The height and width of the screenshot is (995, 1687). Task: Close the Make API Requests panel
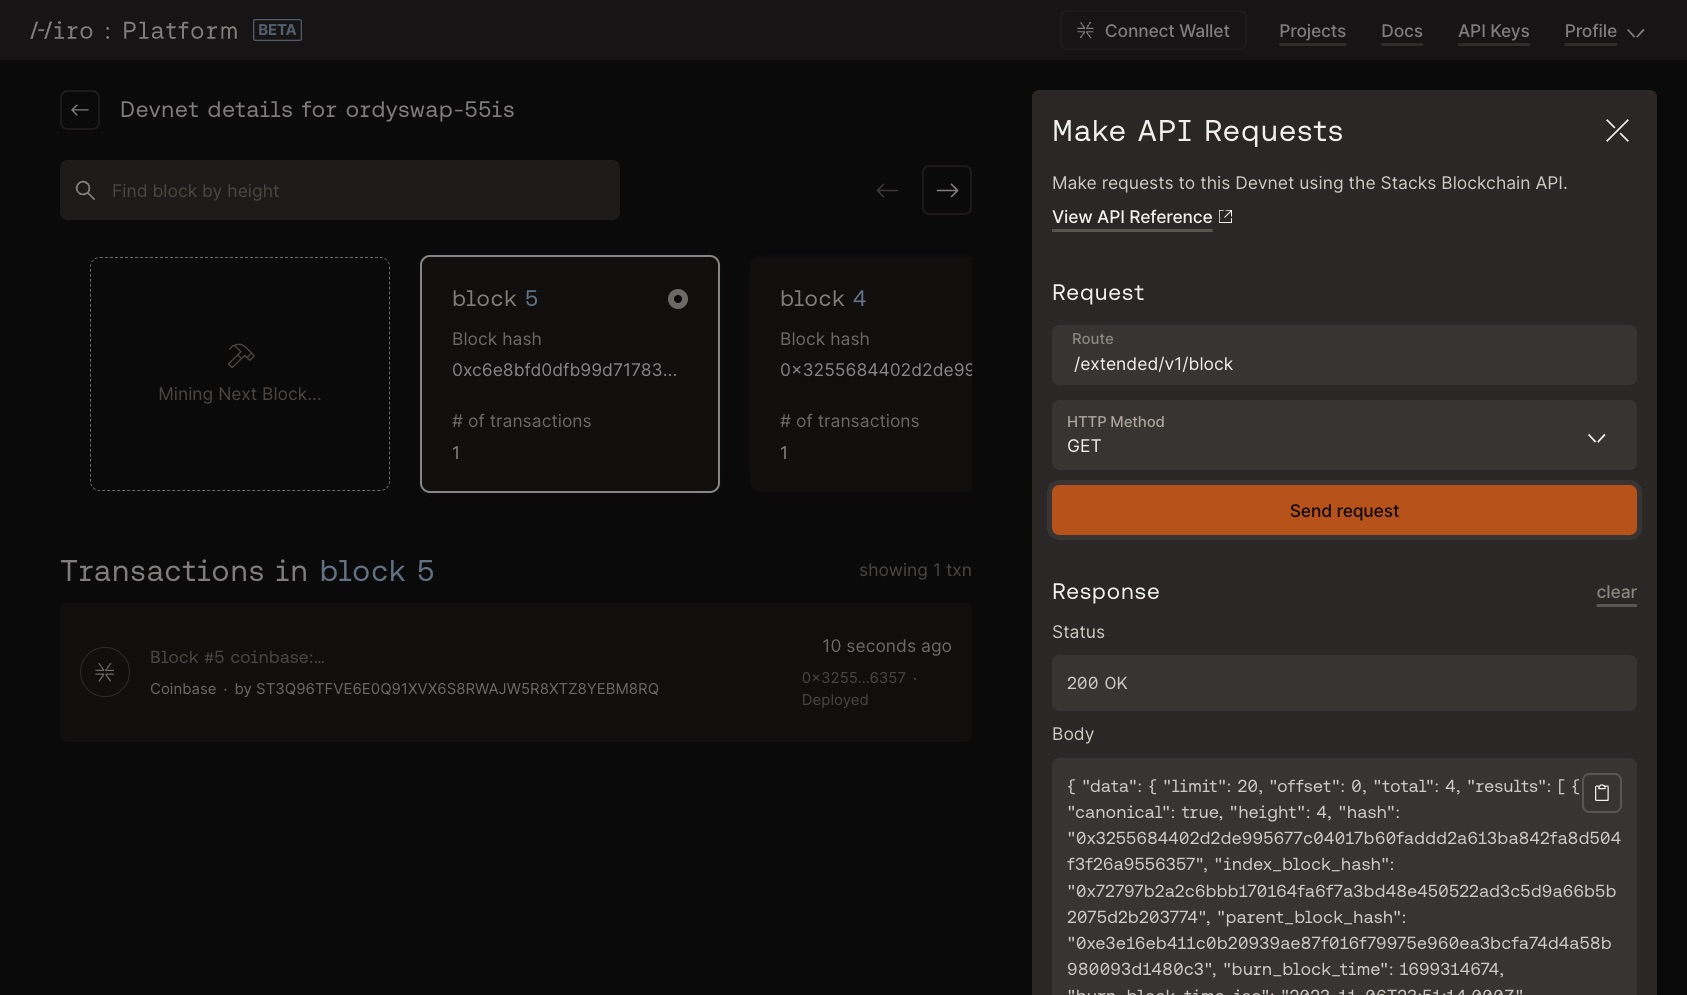[1617, 130]
